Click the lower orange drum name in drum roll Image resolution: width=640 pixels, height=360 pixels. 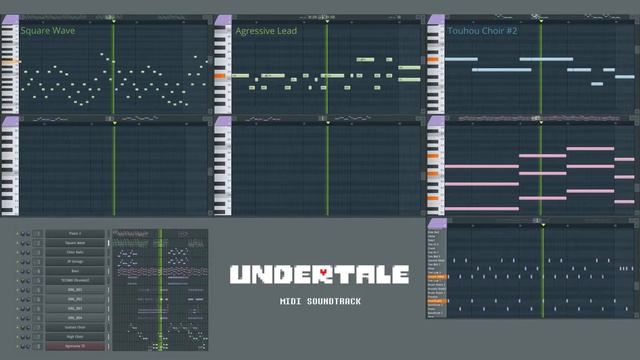click(437, 301)
